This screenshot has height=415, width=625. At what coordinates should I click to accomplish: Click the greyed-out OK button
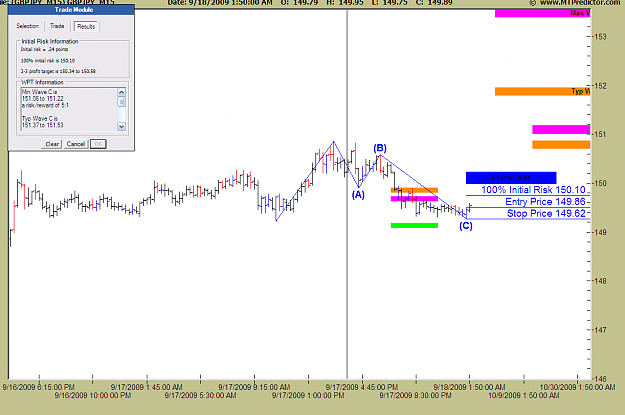(98, 144)
